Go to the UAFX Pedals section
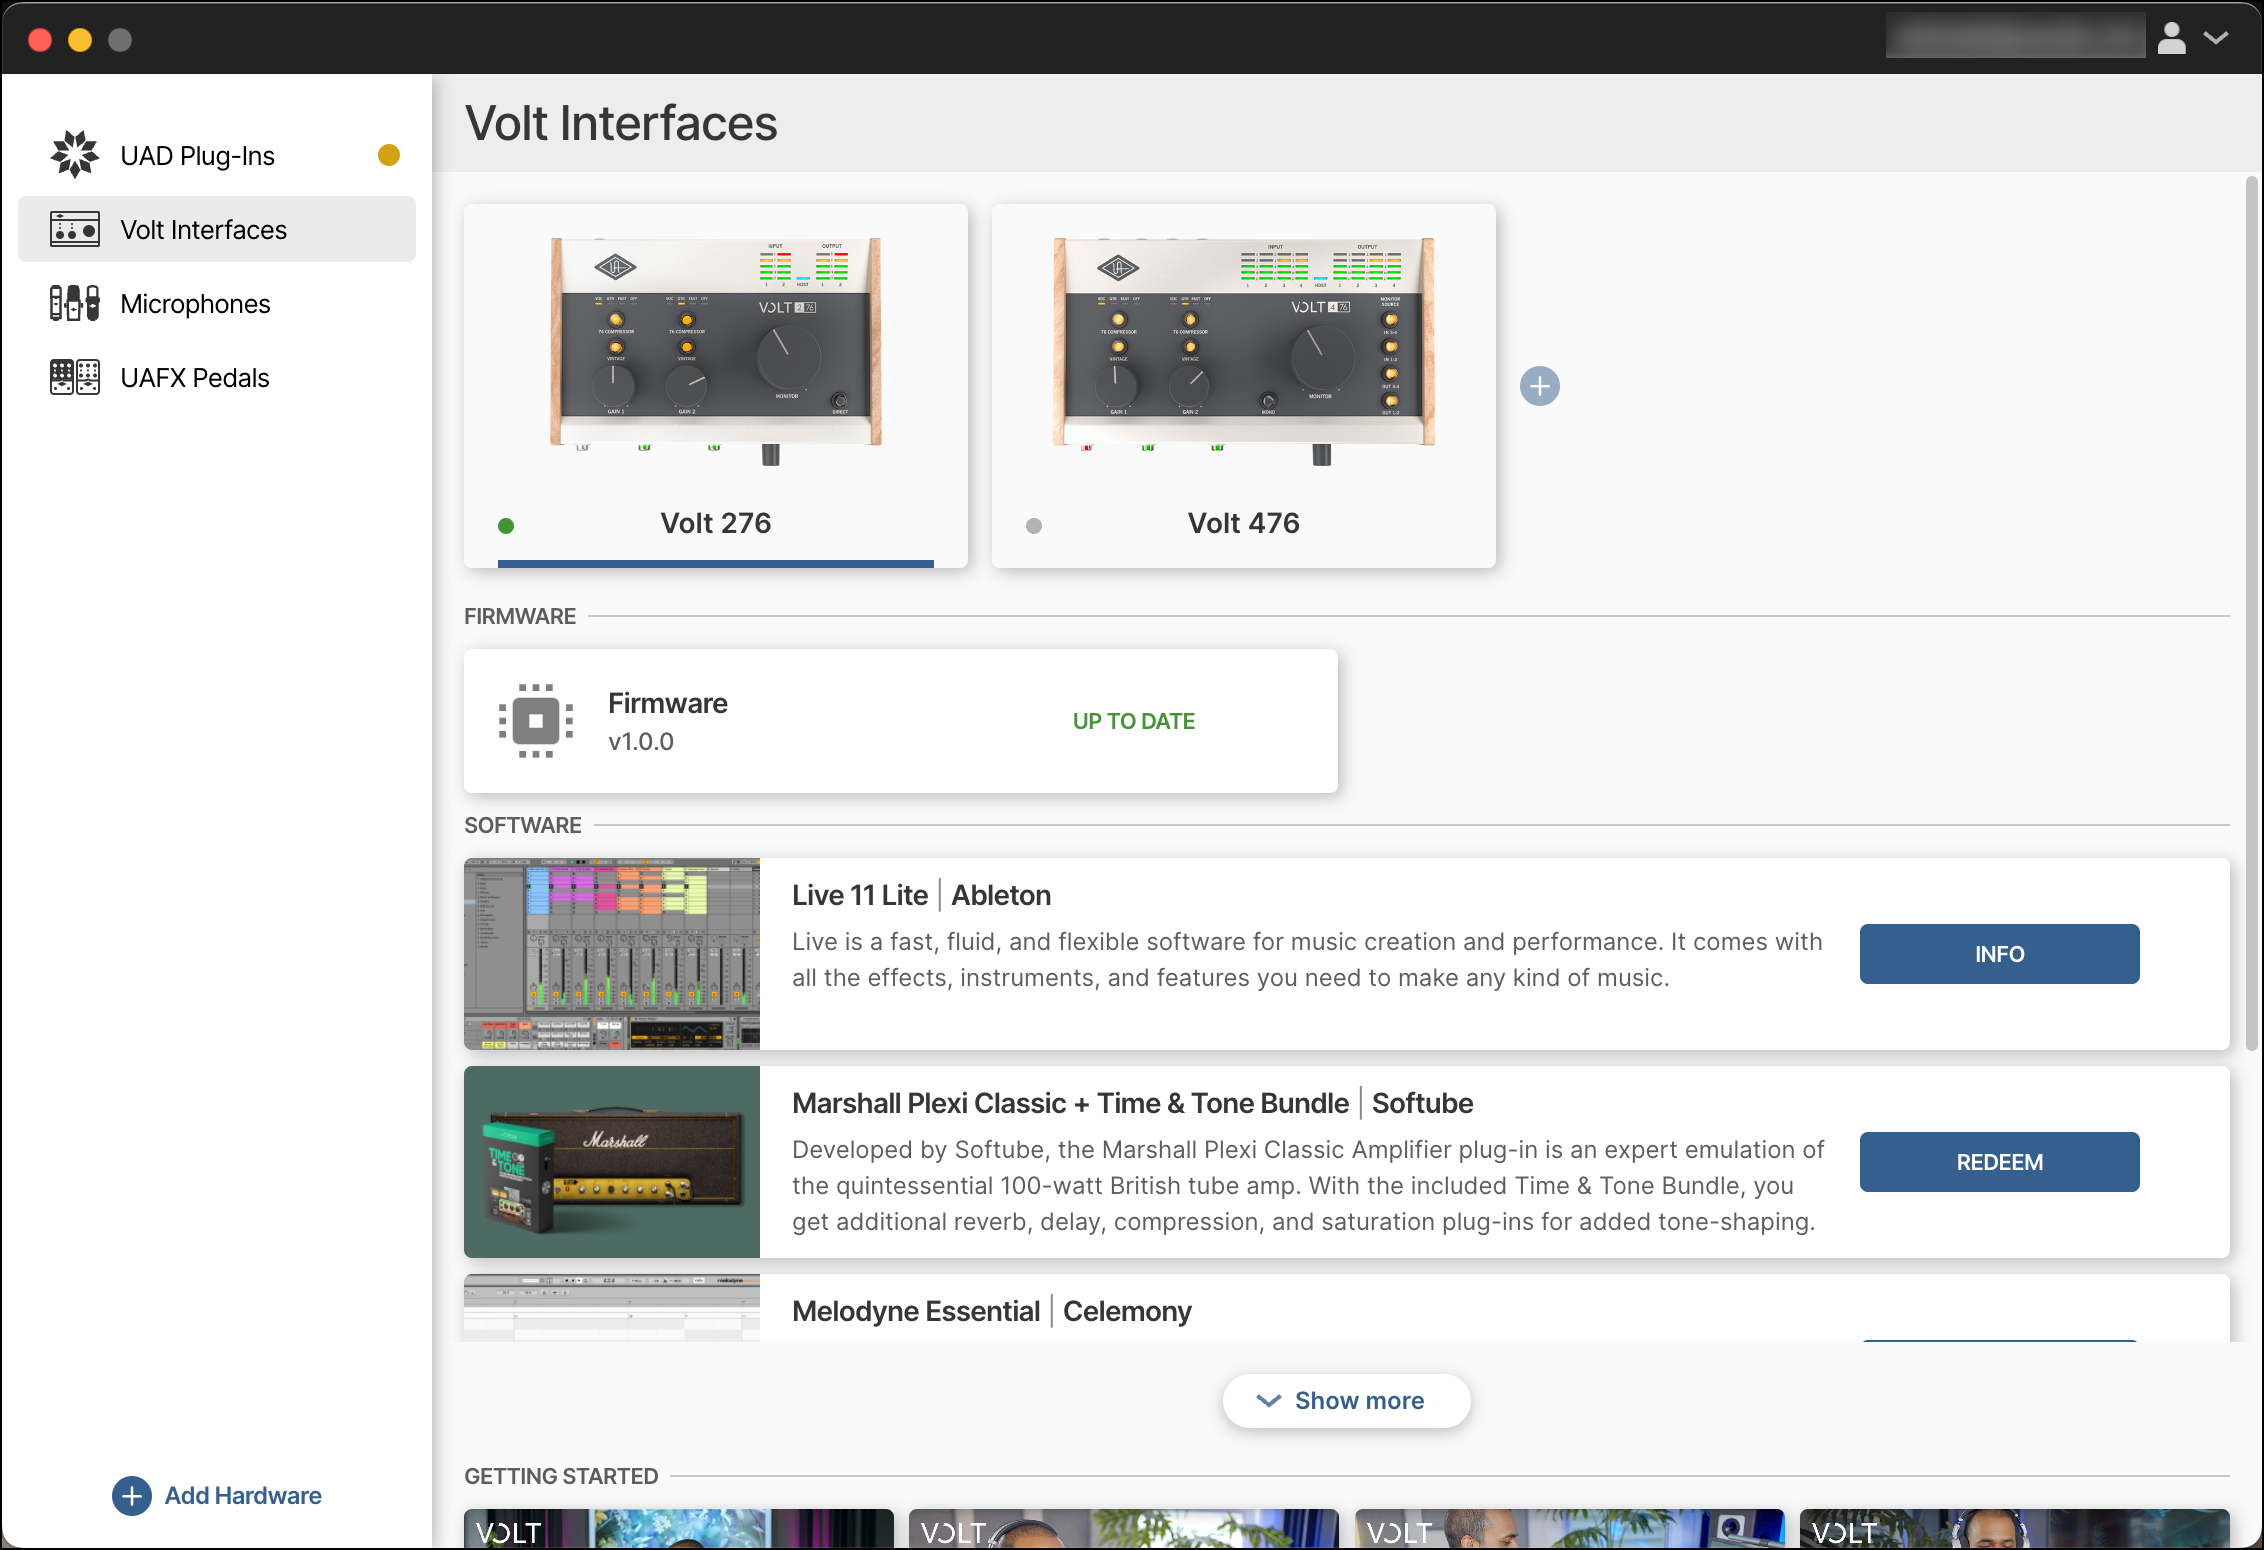The height and width of the screenshot is (1550, 2264). [195, 377]
